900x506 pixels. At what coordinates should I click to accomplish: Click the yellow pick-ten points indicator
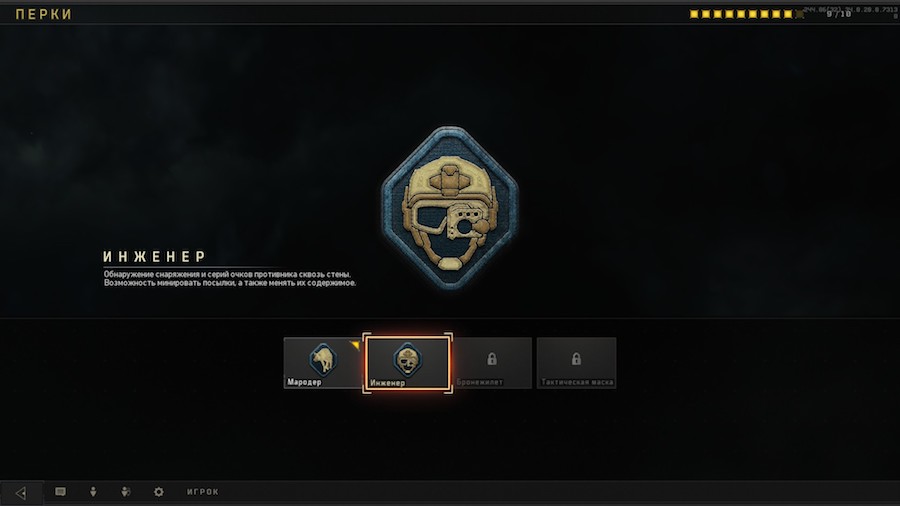tap(746, 14)
